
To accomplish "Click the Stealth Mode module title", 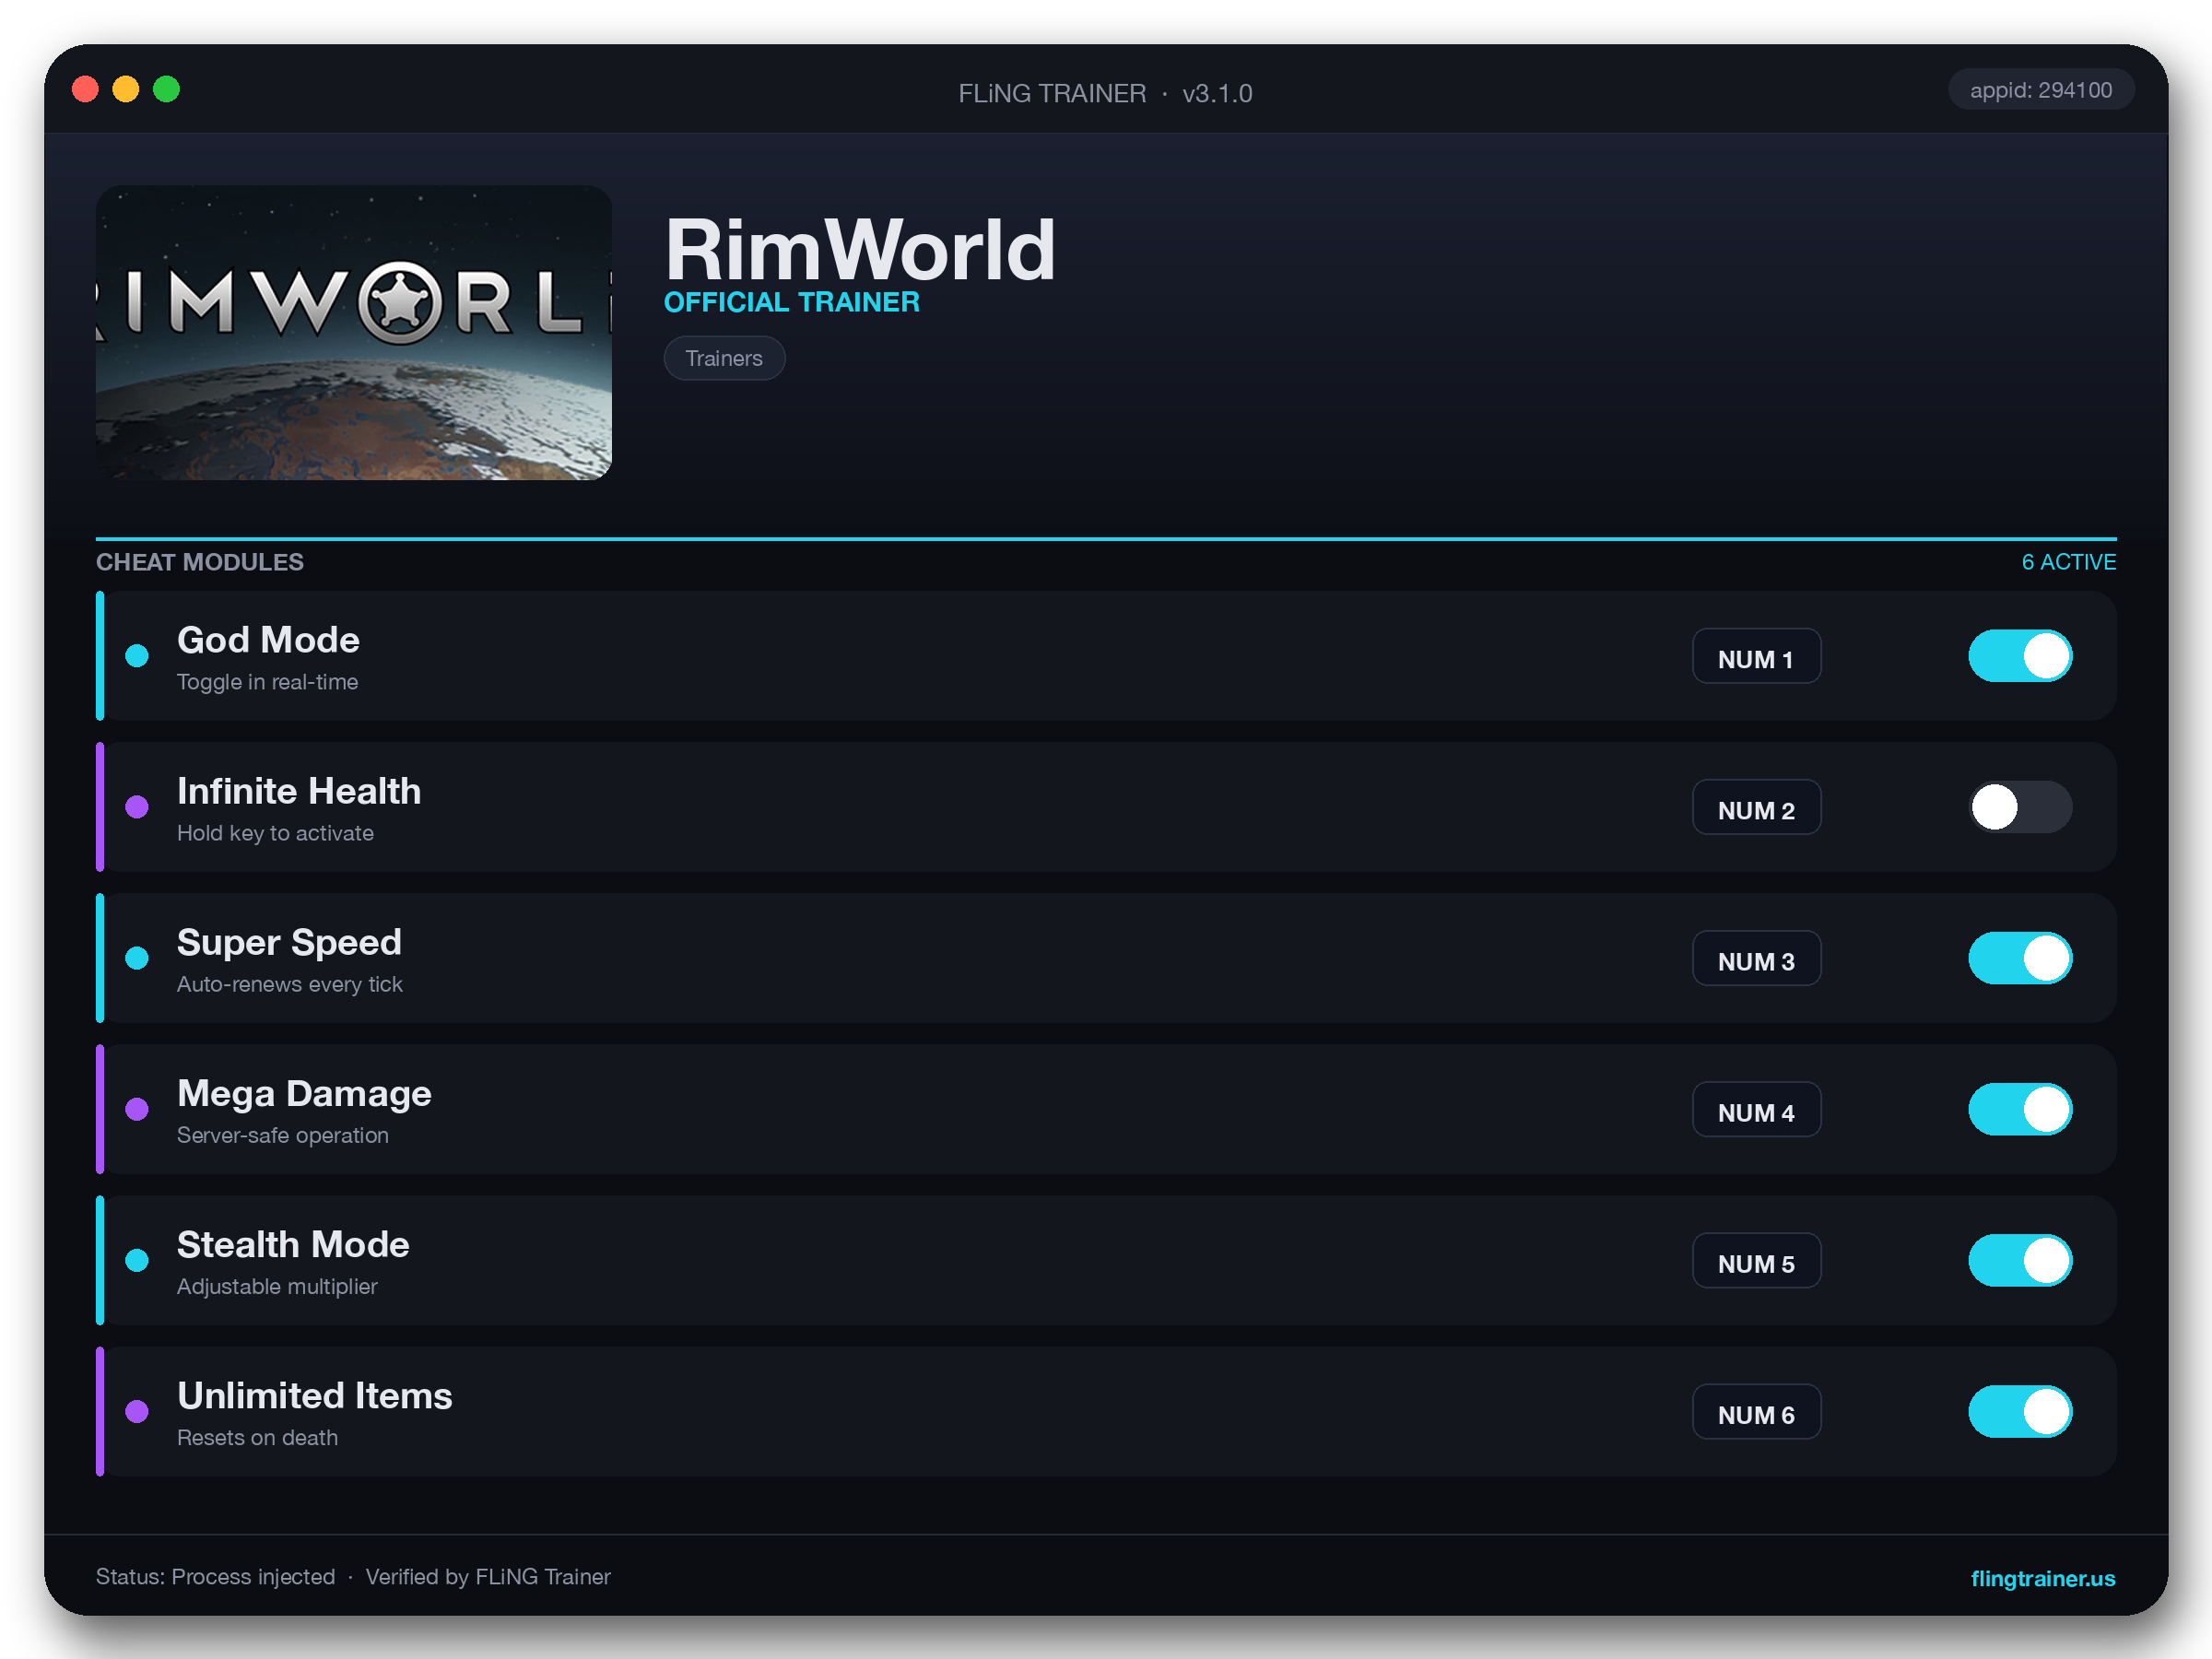I will click(x=293, y=1244).
